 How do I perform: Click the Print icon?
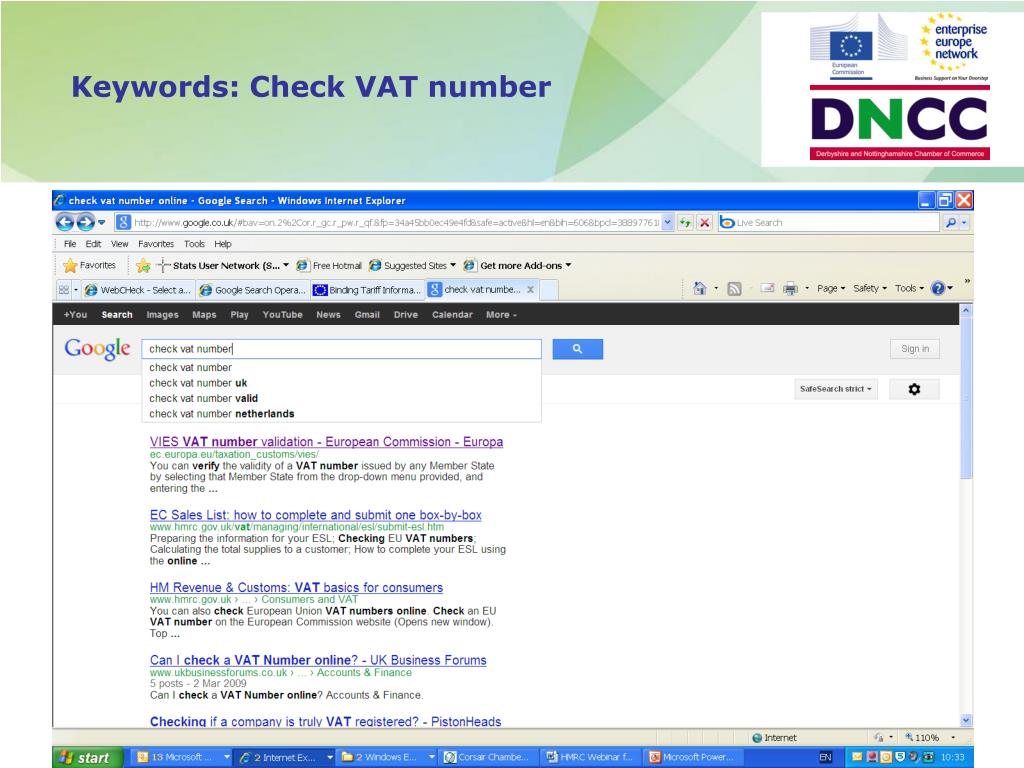[790, 288]
